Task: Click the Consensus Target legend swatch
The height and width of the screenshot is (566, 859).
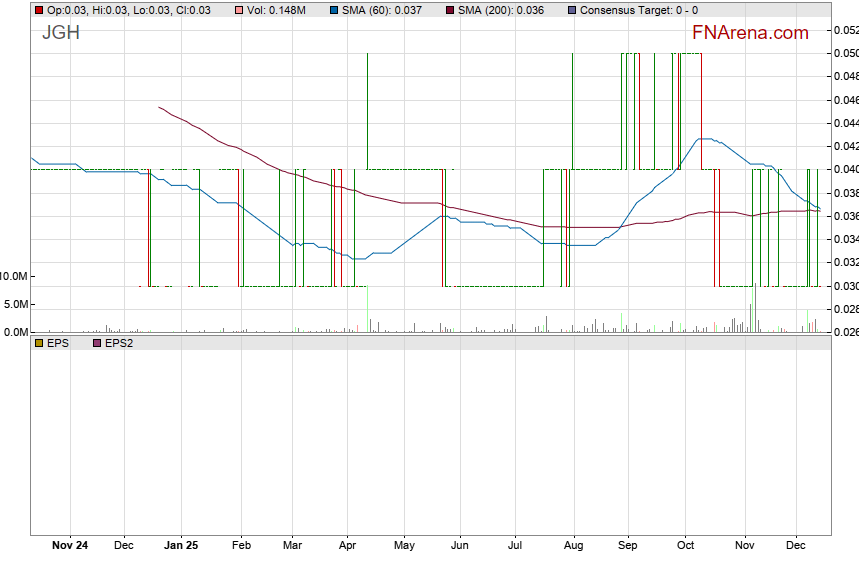Action: tap(571, 10)
